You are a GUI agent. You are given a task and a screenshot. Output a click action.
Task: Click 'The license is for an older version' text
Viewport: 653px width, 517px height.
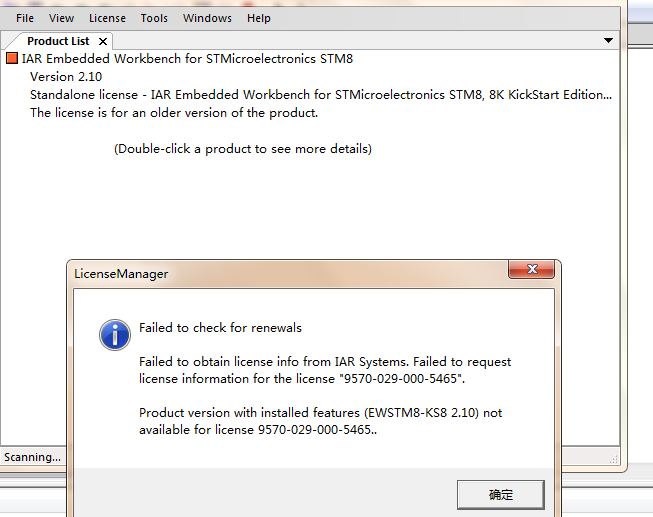tap(174, 113)
